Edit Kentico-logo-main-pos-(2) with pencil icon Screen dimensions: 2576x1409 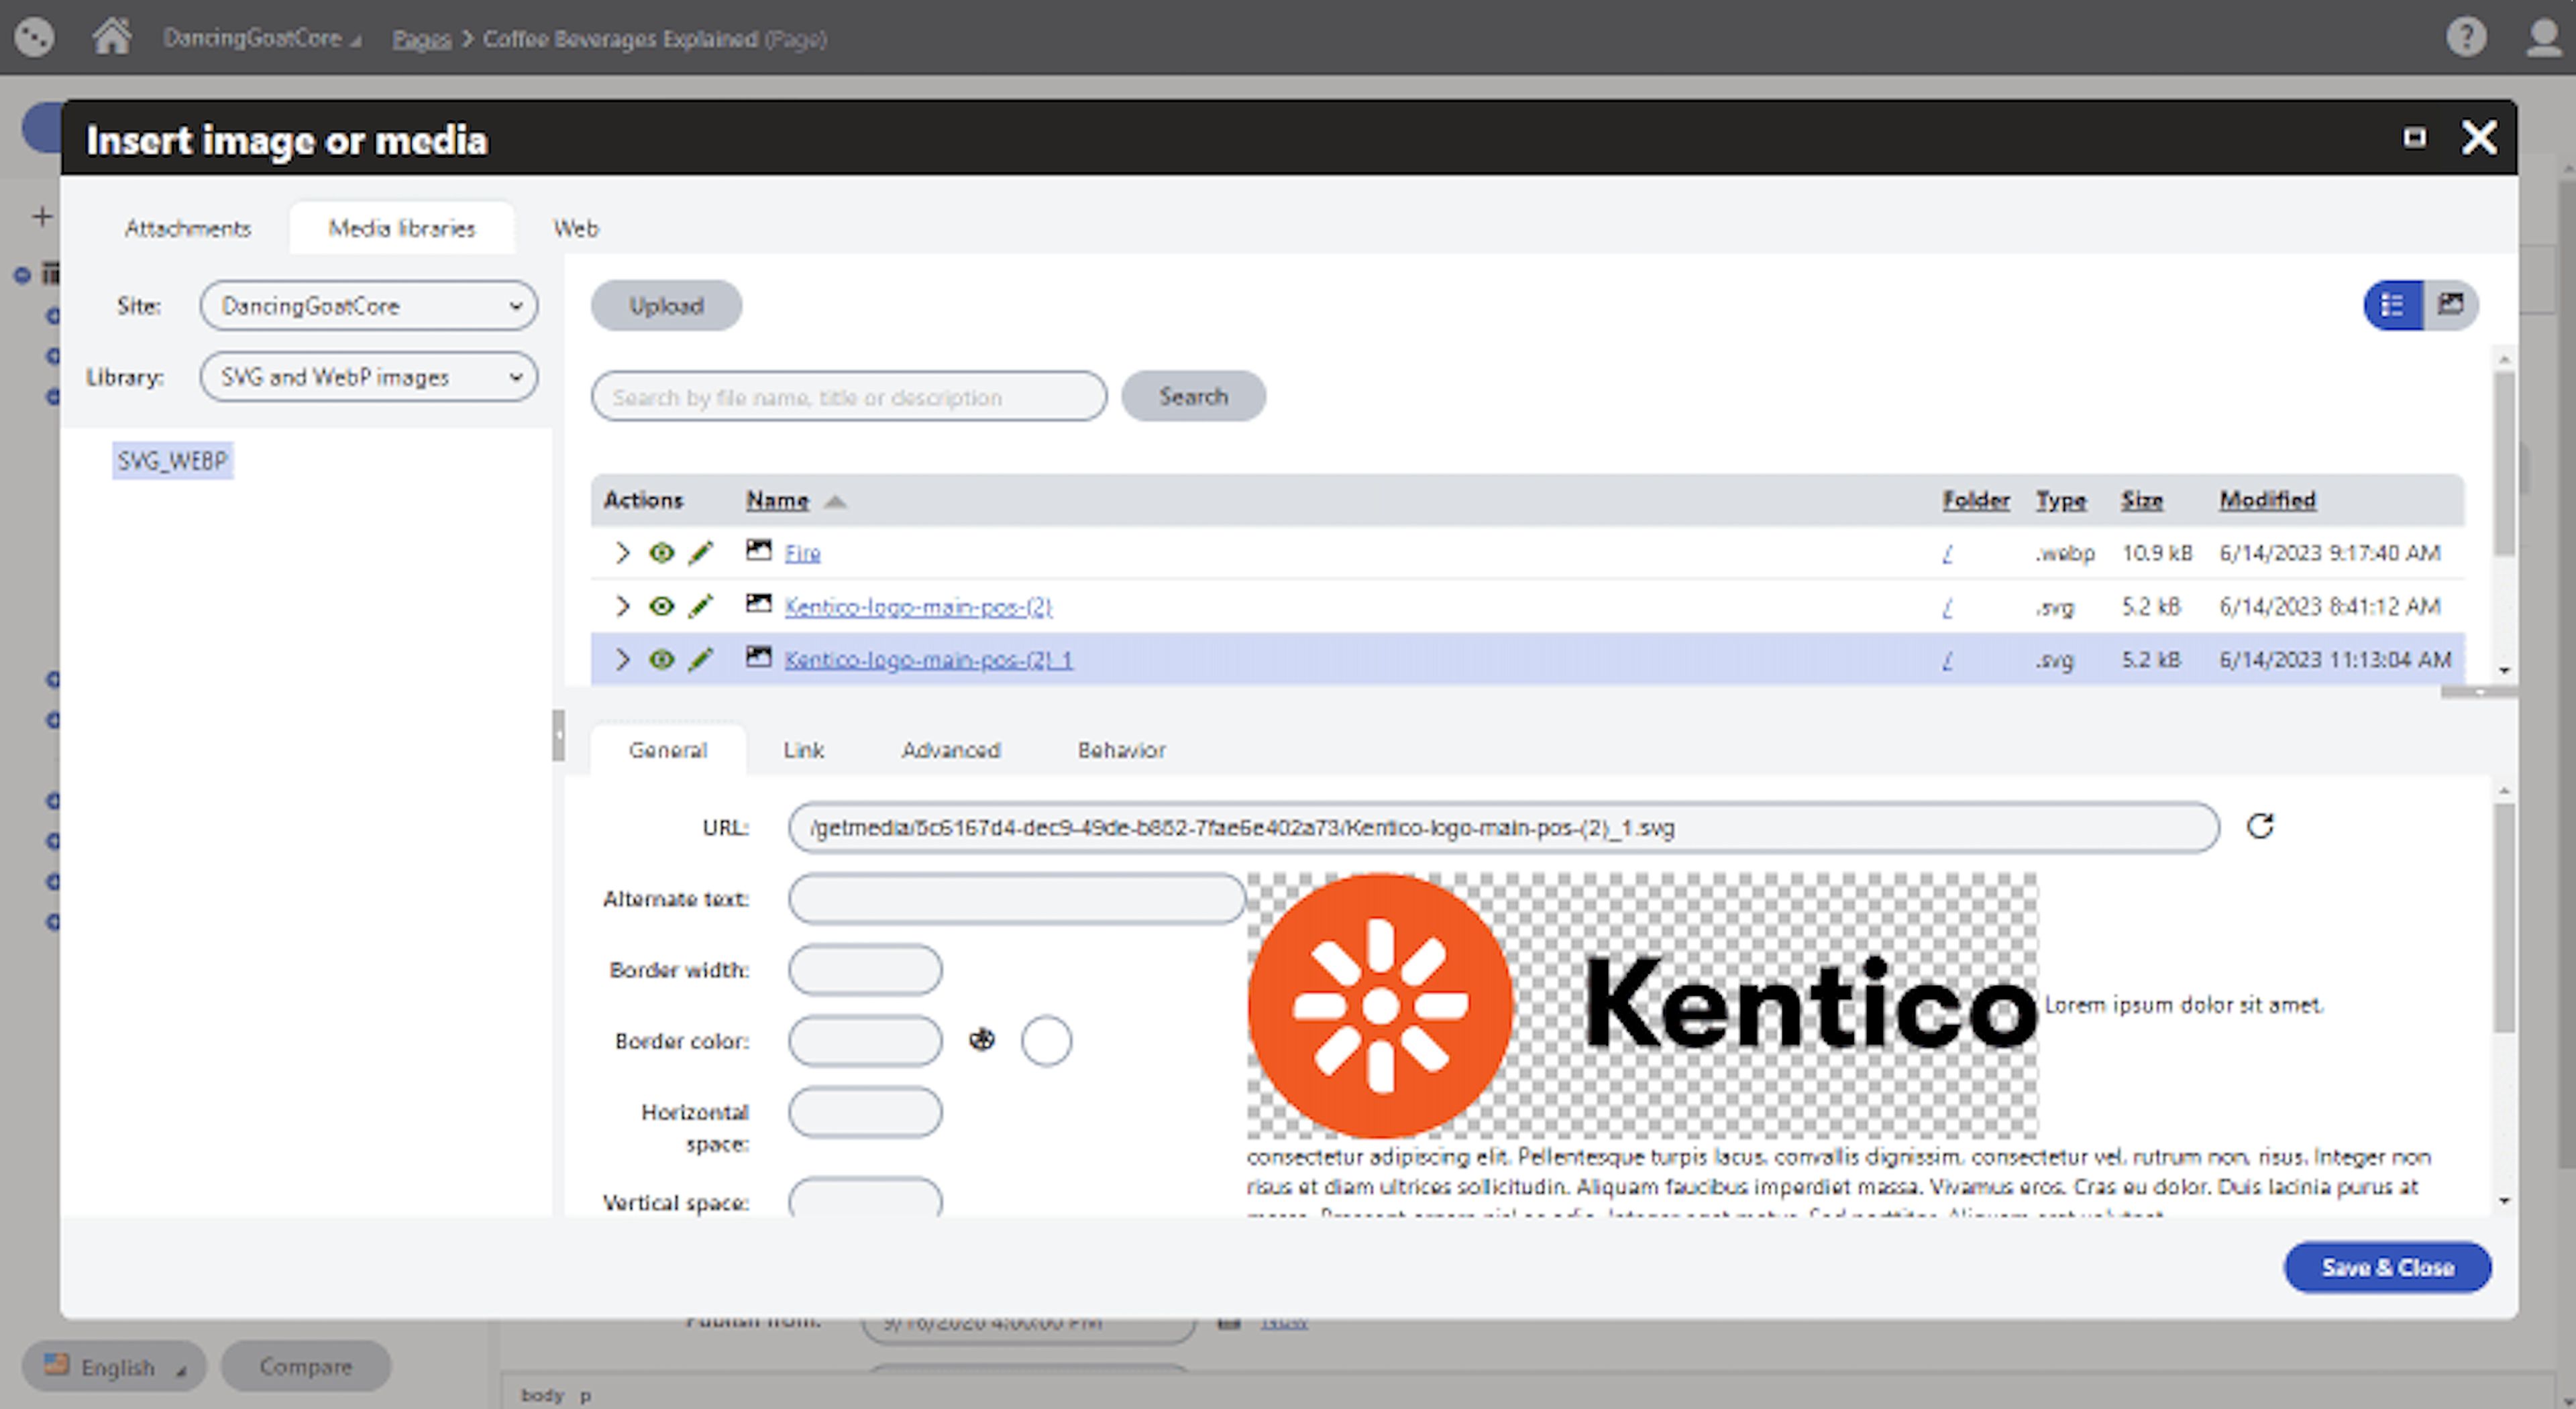point(701,606)
